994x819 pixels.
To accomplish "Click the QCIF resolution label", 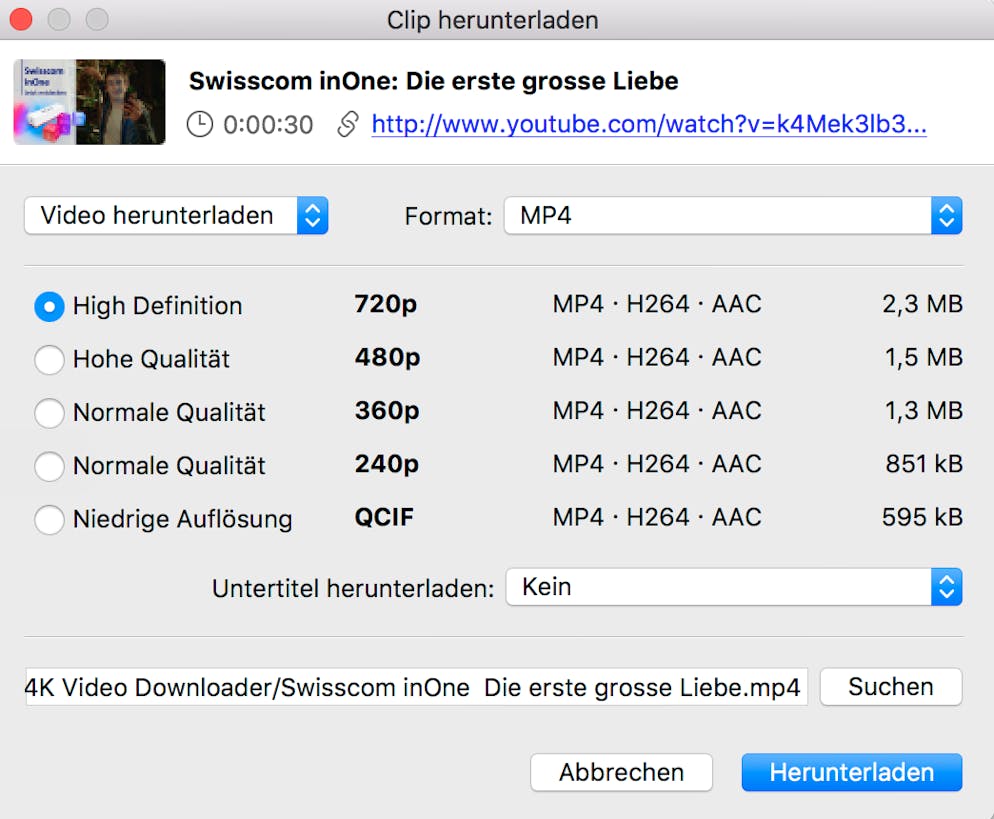I will click(x=384, y=517).
